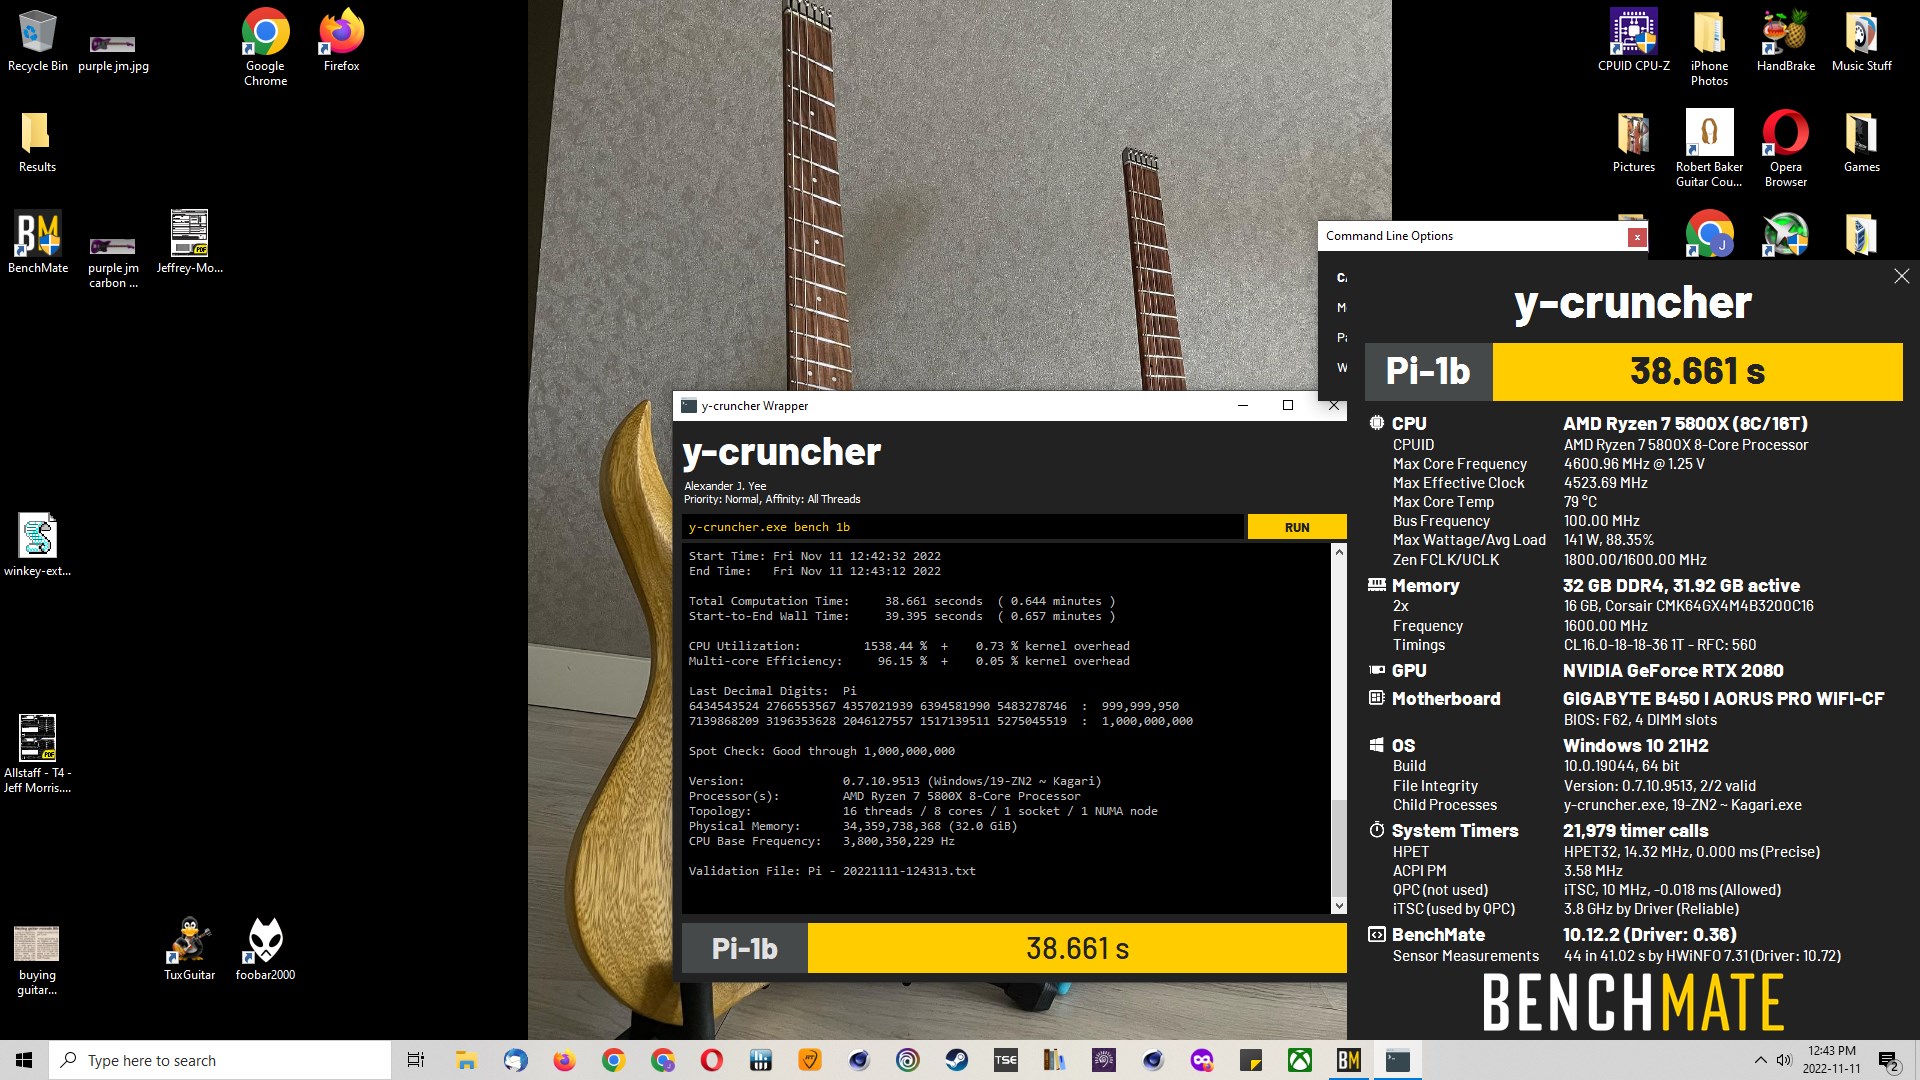Open Xbox app from the taskbar

1300,1060
